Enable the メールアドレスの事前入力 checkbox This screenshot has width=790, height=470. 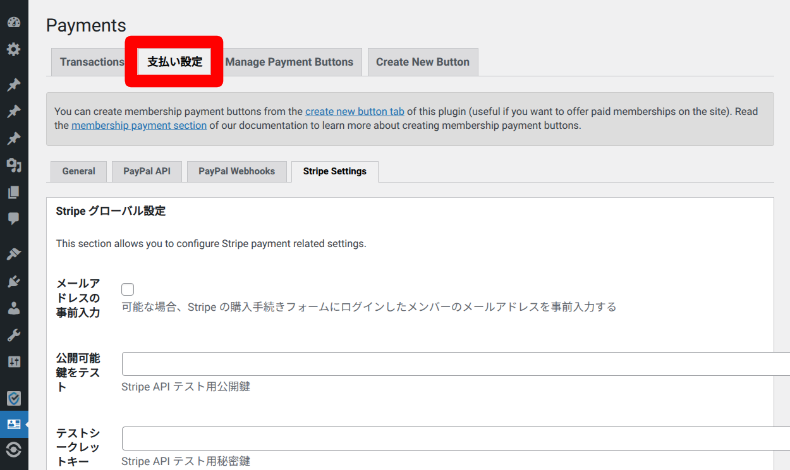point(127,289)
